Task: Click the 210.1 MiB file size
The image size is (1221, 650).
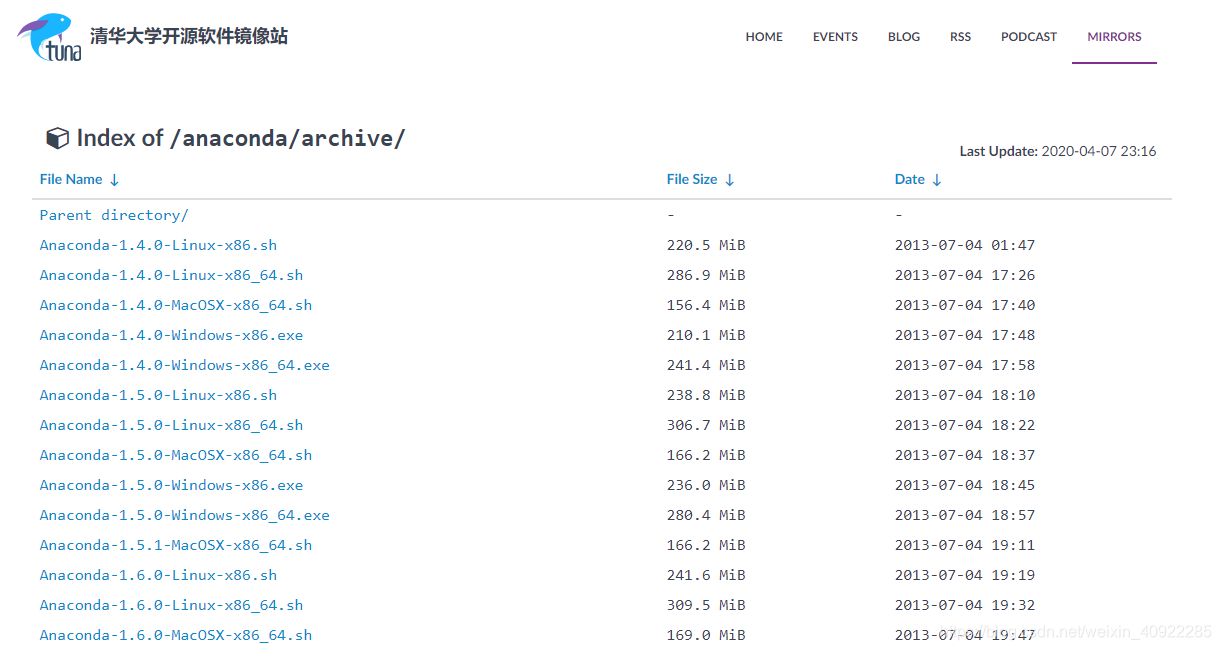Action: 706,335
